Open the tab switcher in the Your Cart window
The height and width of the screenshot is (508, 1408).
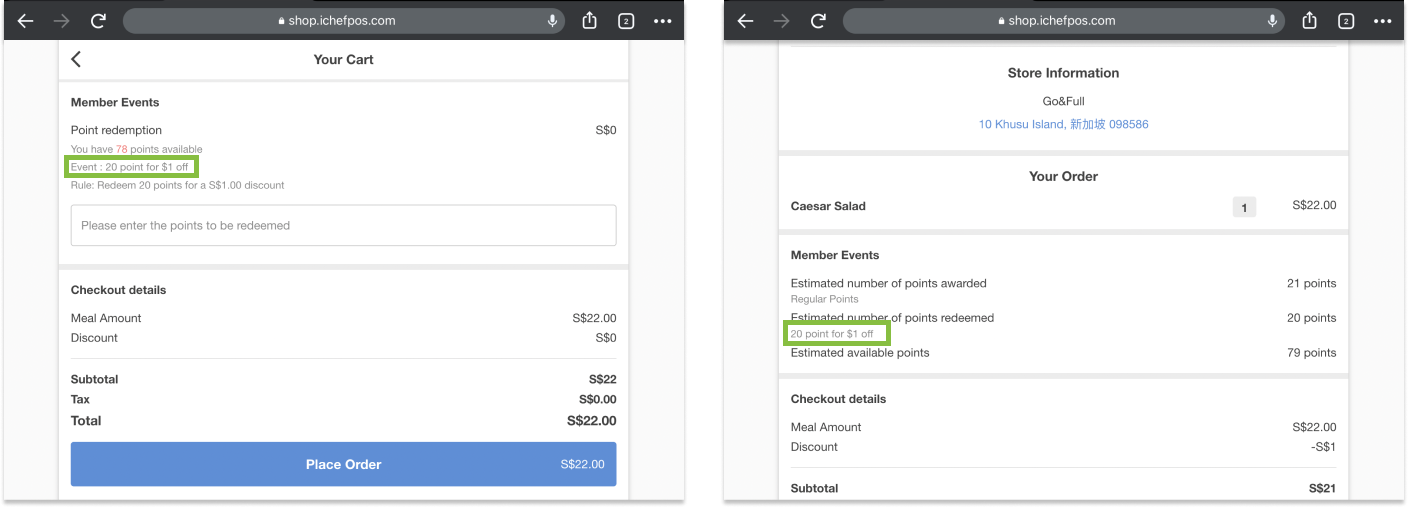tap(626, 21)
